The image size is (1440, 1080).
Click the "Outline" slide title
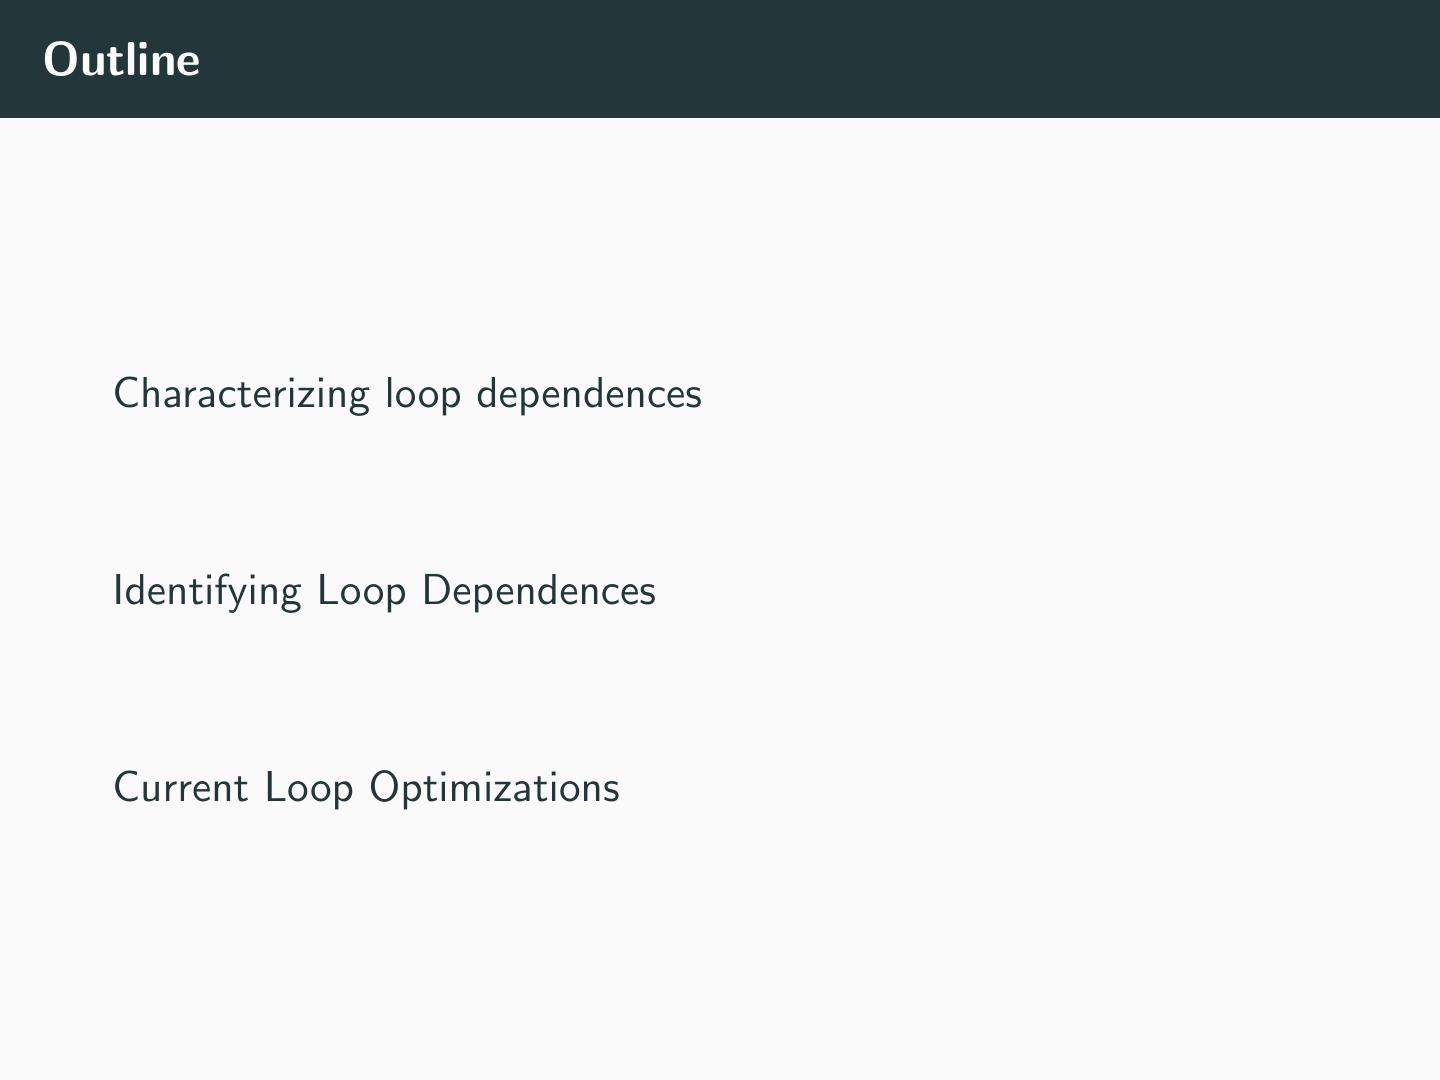[122, 60]
